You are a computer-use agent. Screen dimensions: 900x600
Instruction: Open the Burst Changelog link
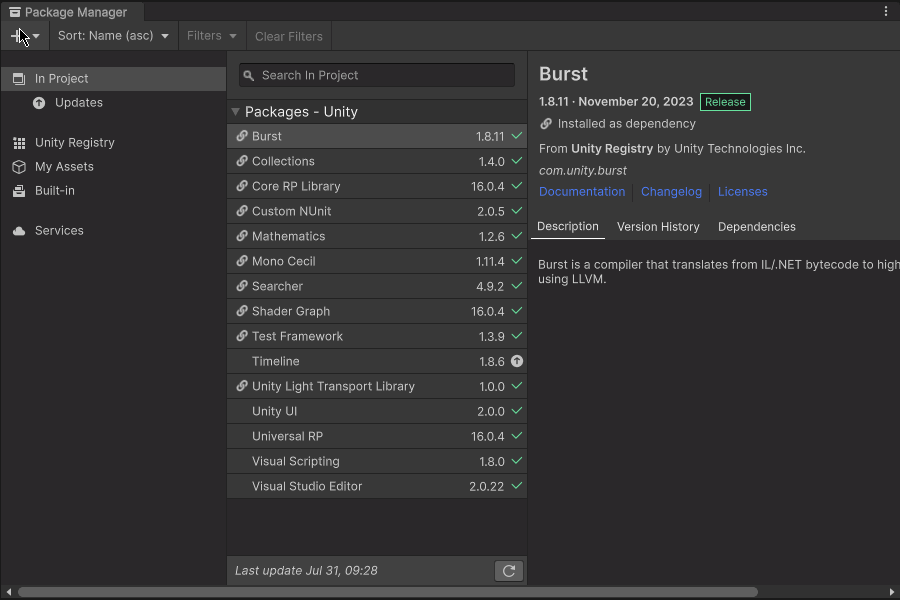tap(671, 192)
